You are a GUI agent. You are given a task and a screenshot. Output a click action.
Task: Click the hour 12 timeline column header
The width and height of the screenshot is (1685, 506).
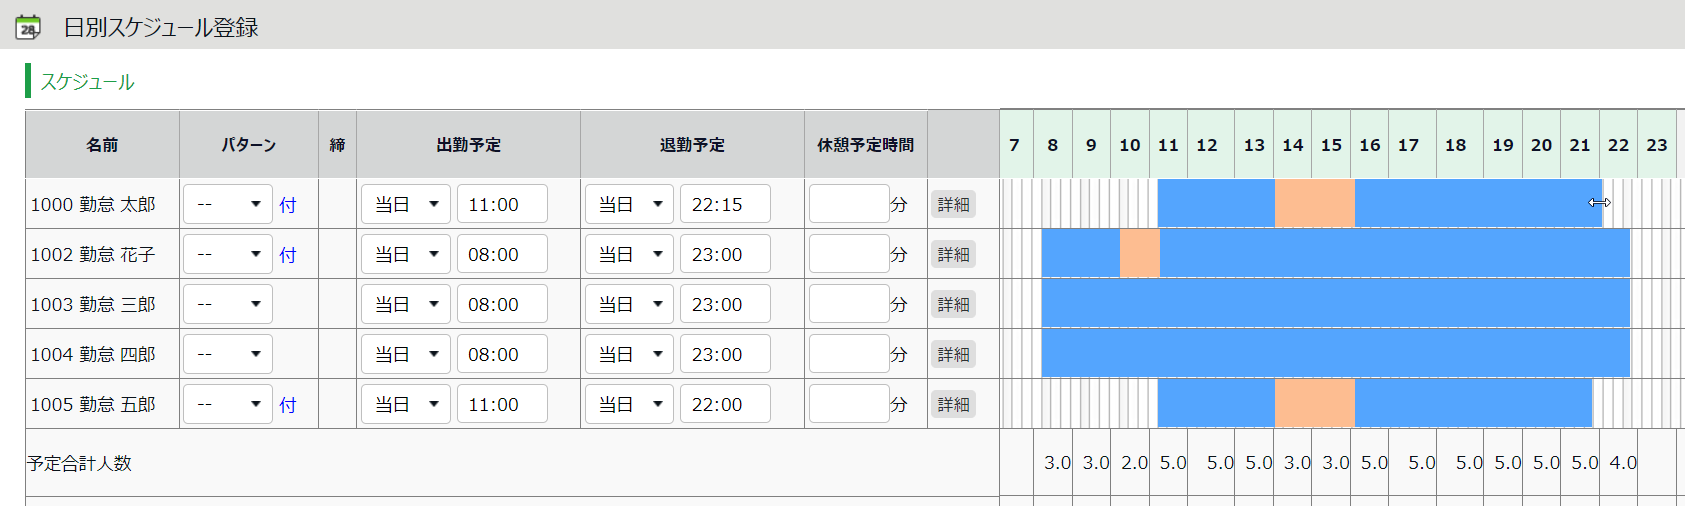[1207, 145]
